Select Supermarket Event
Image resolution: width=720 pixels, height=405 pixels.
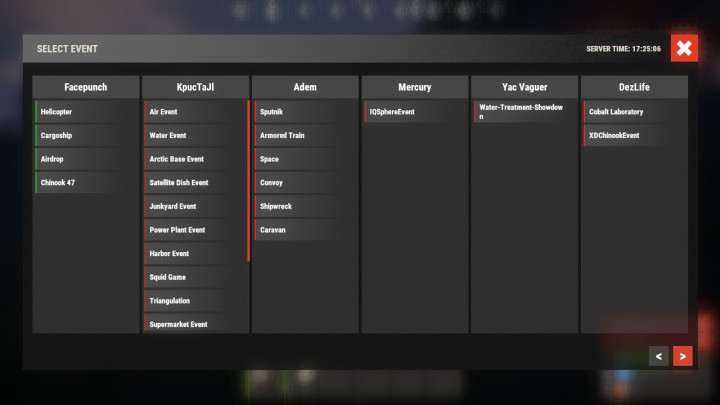pos(195,323)
